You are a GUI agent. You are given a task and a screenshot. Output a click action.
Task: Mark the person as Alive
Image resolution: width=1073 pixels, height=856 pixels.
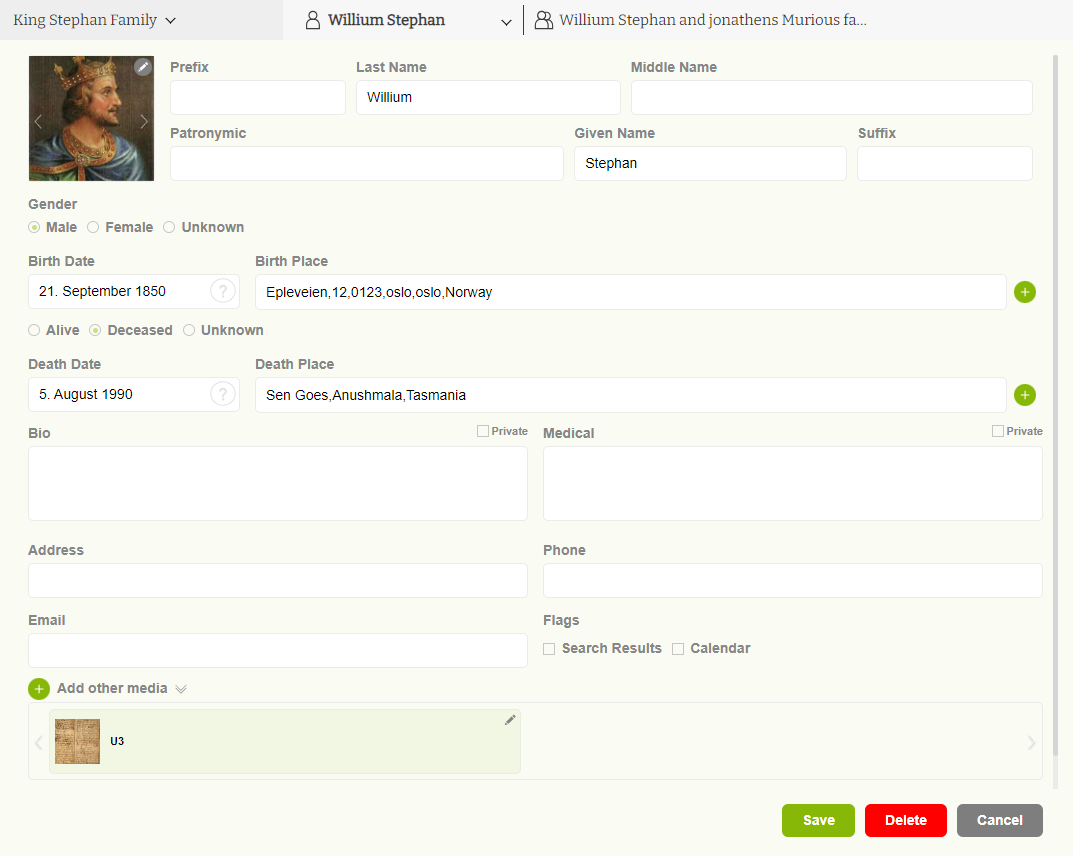click(x=35, y=330)
